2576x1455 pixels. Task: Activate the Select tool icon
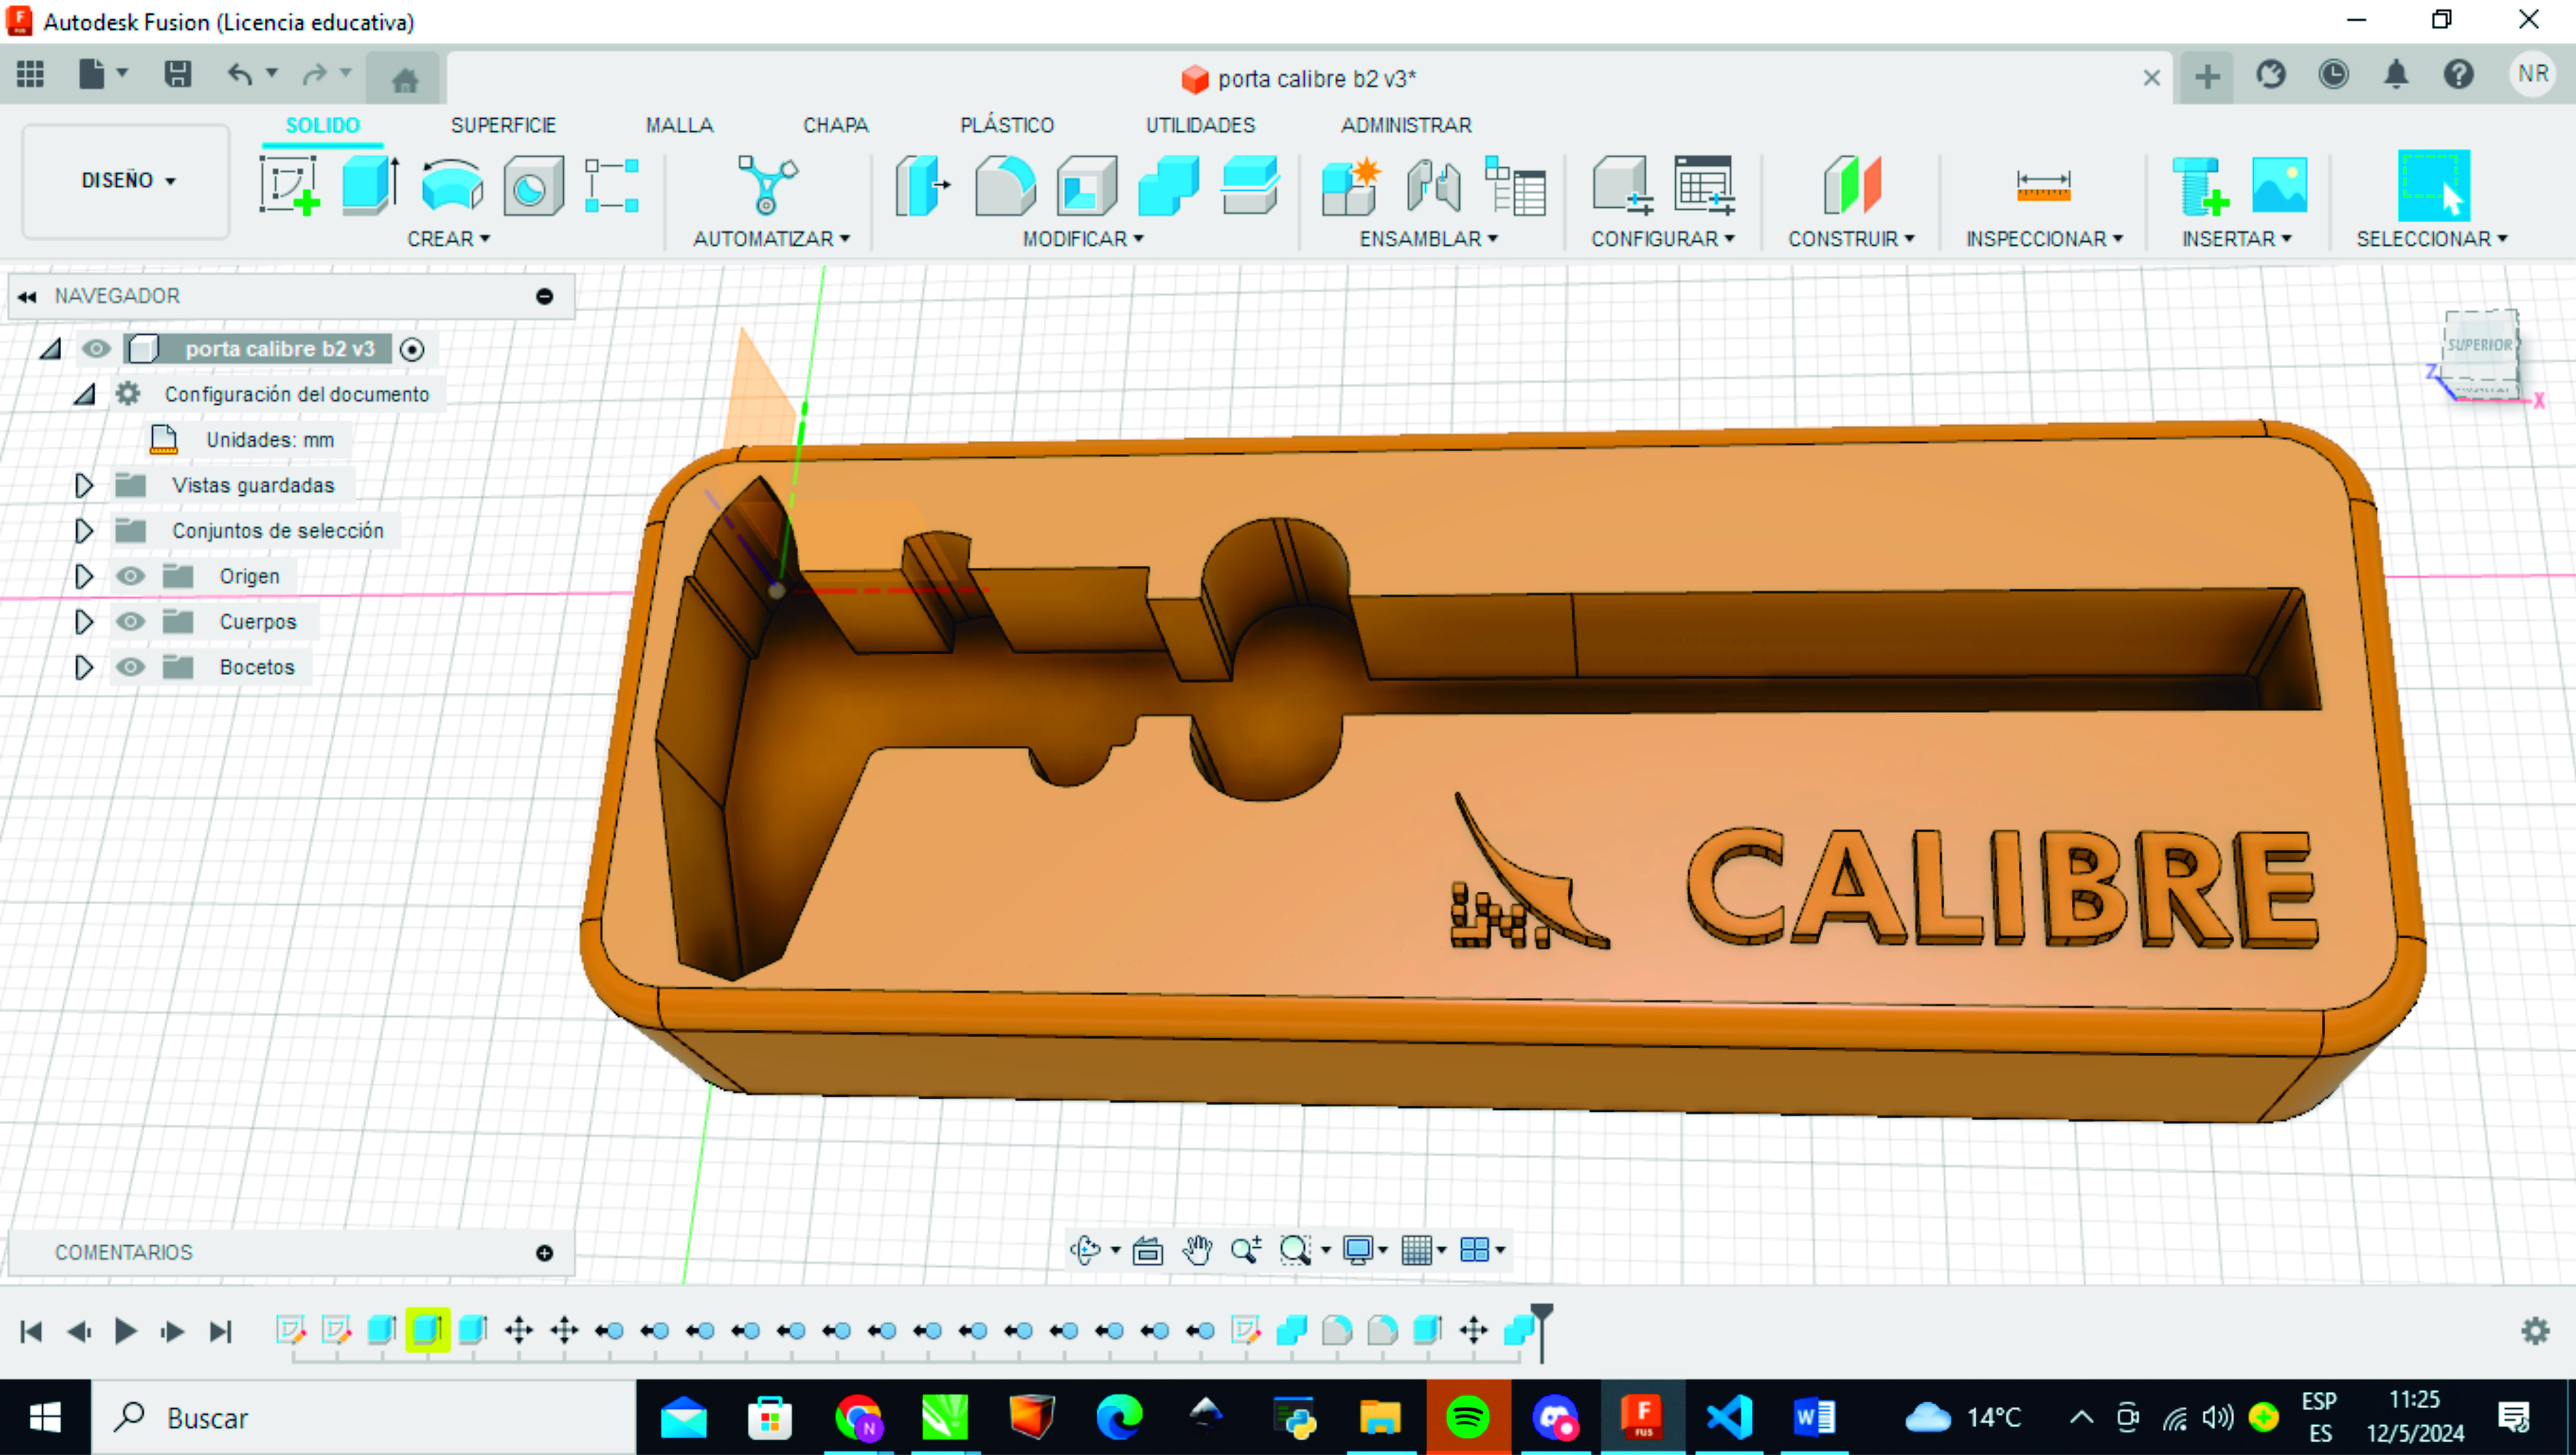(x=2434, y=185)
